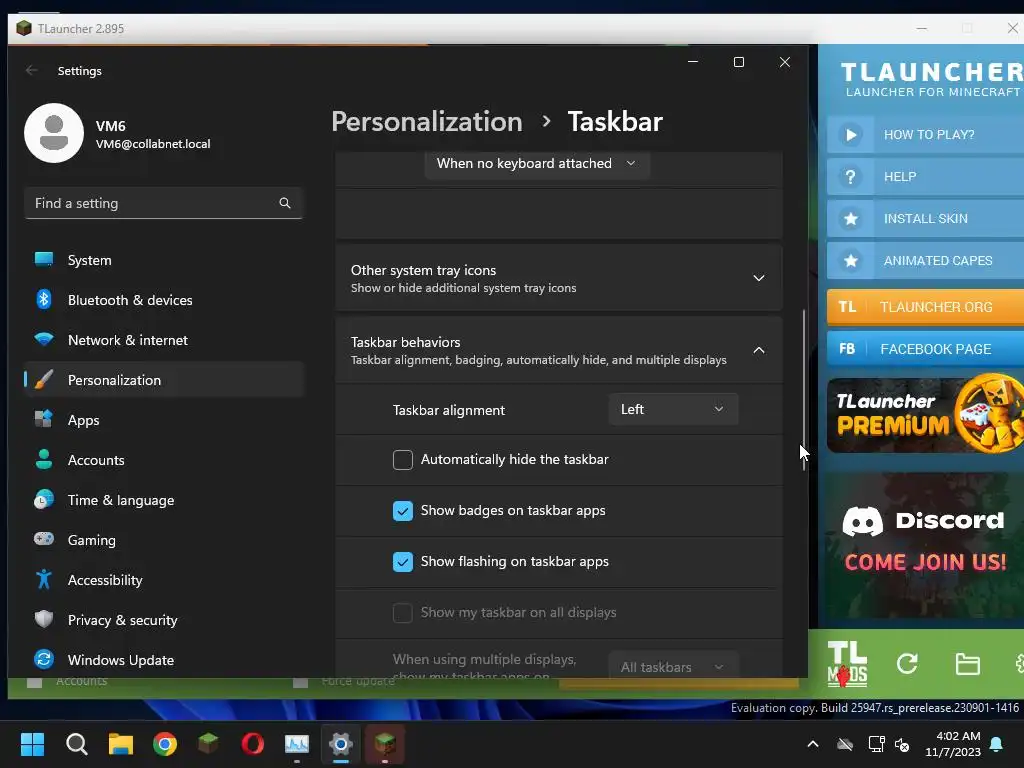Open network display tray icon
This screenshot has width=1024, height=768.
(876, 744)
